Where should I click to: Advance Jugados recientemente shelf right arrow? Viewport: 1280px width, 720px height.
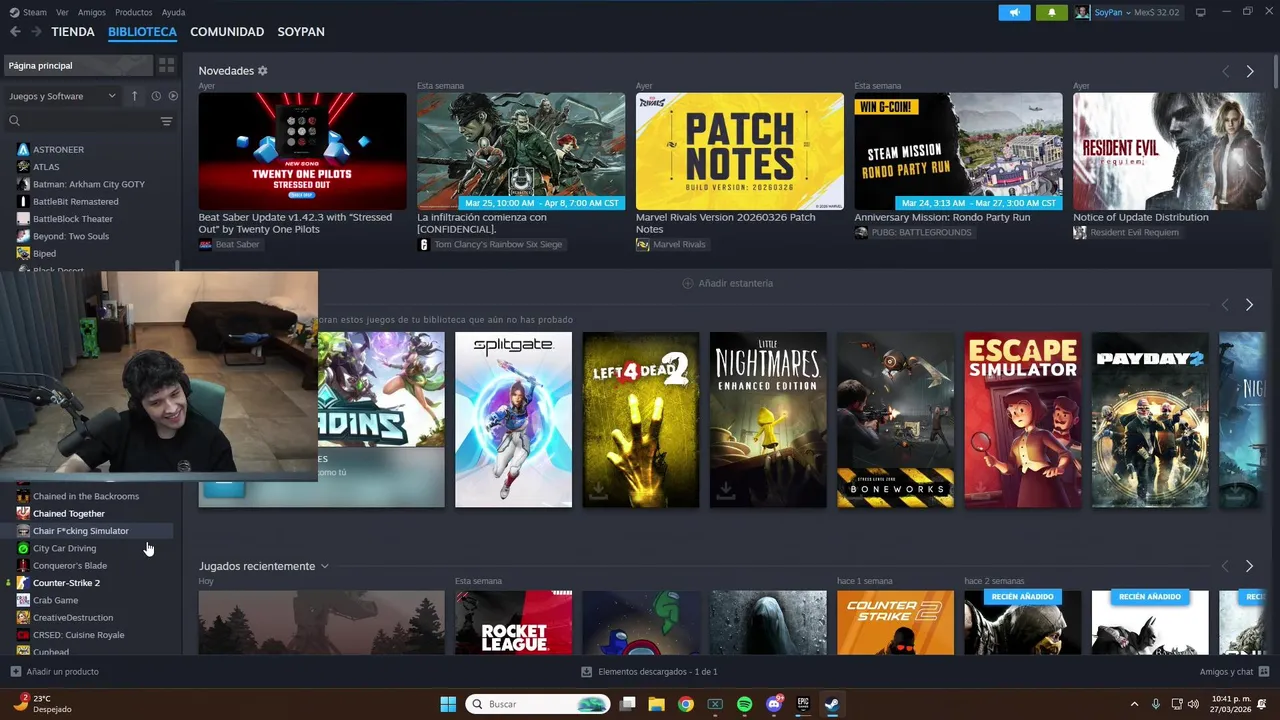pos(1249,566)
